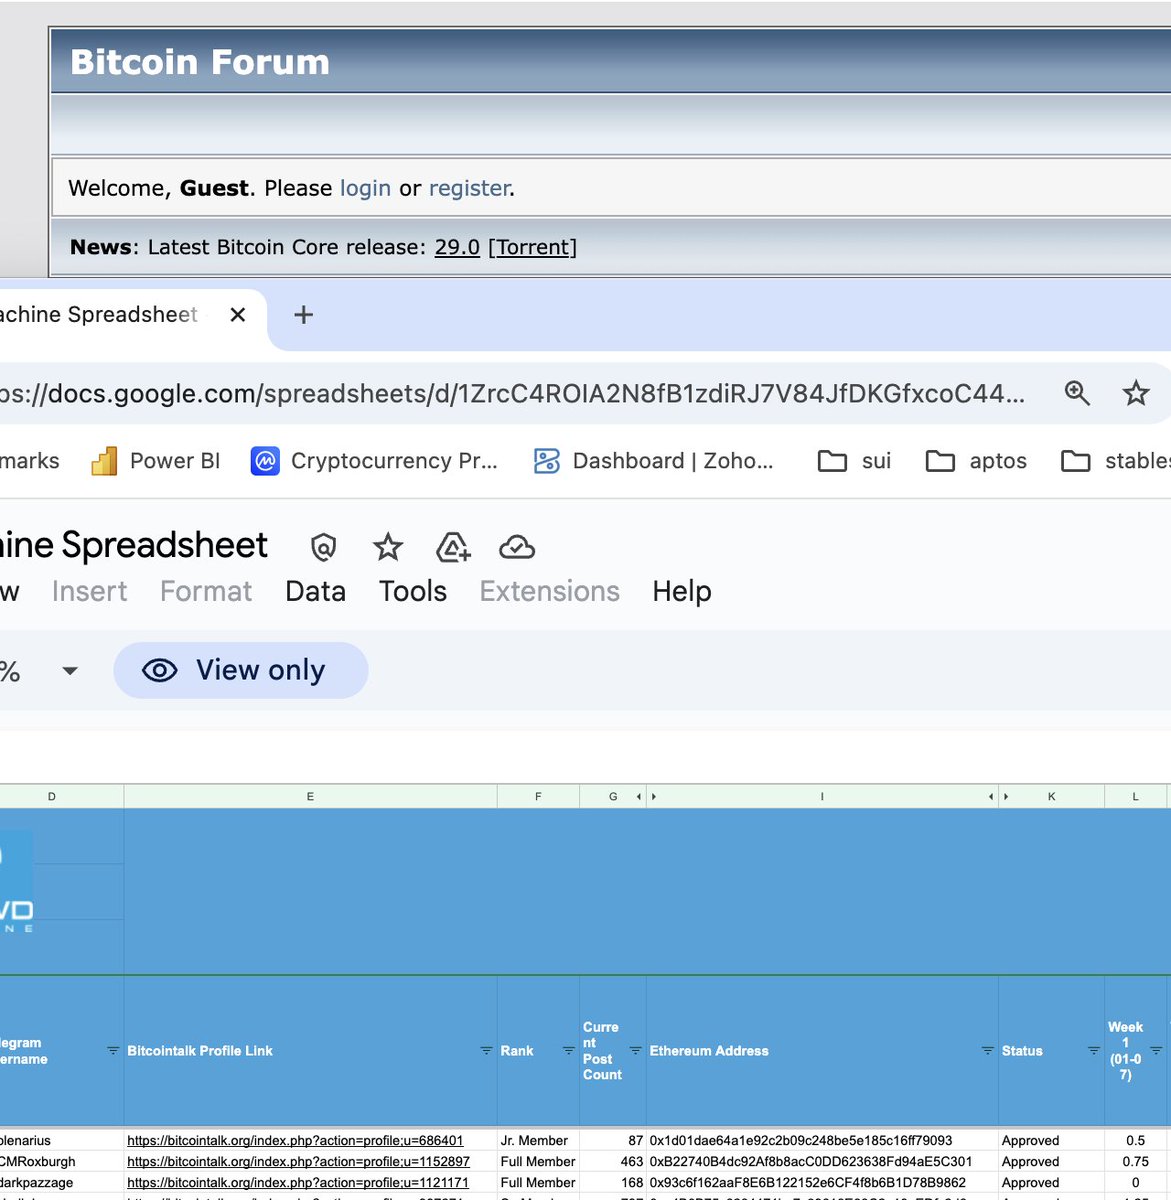Expand the zoom percentage dropdown arrow
This screenshot has height=1200, width=1171.
pos(70,671)
